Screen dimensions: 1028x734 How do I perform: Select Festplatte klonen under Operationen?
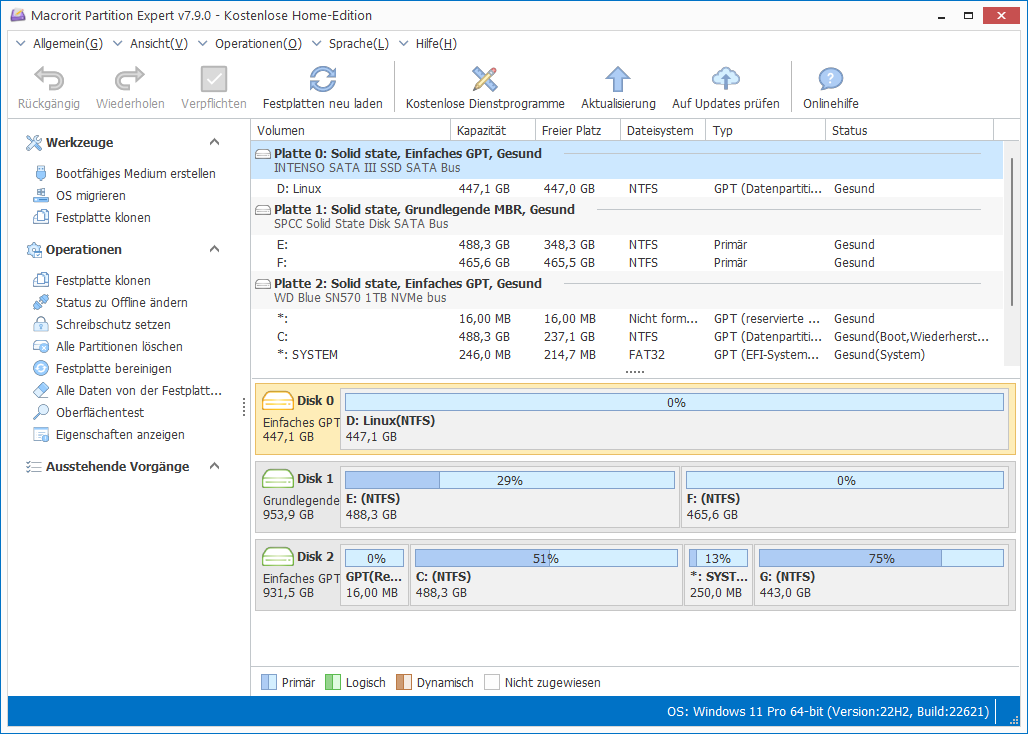coord(92,280)
